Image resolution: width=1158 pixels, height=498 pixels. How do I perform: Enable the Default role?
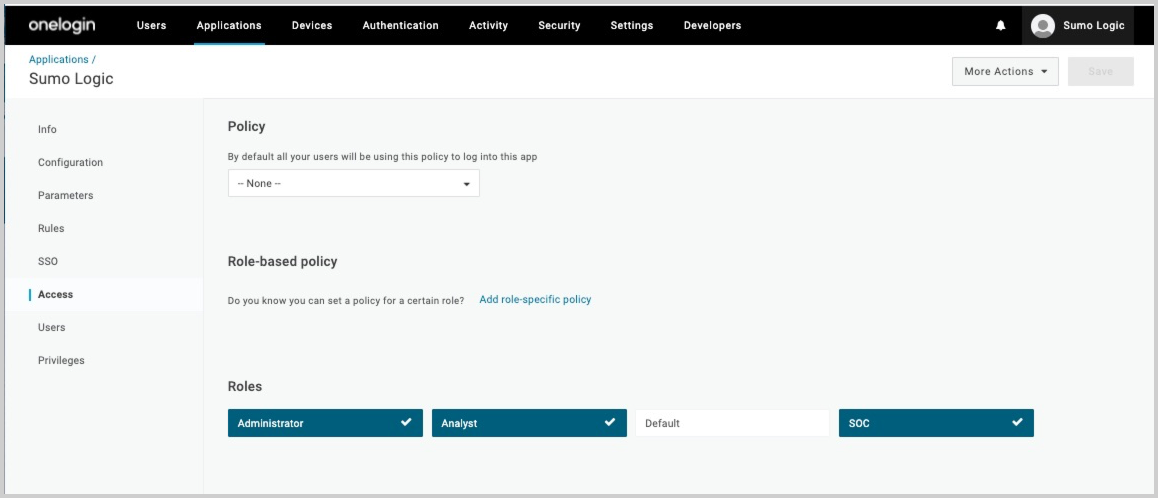pos(732,423)
